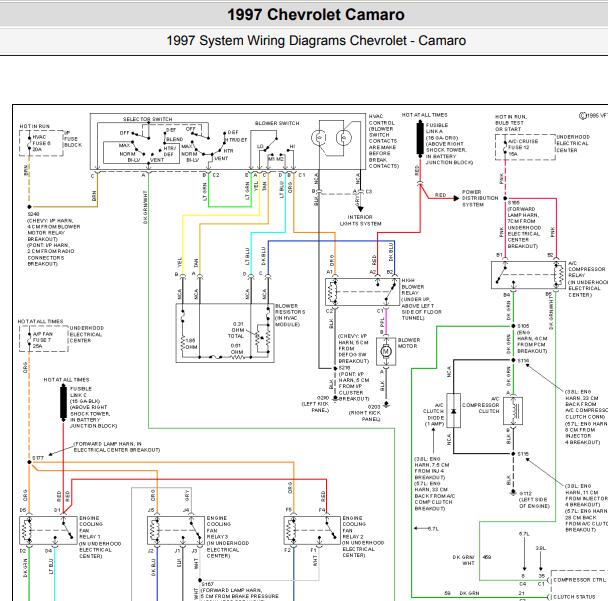Screen dimensions: 608x601
Task: Click the A/C compressor clutch coil symbol
Action: point(513,411)
